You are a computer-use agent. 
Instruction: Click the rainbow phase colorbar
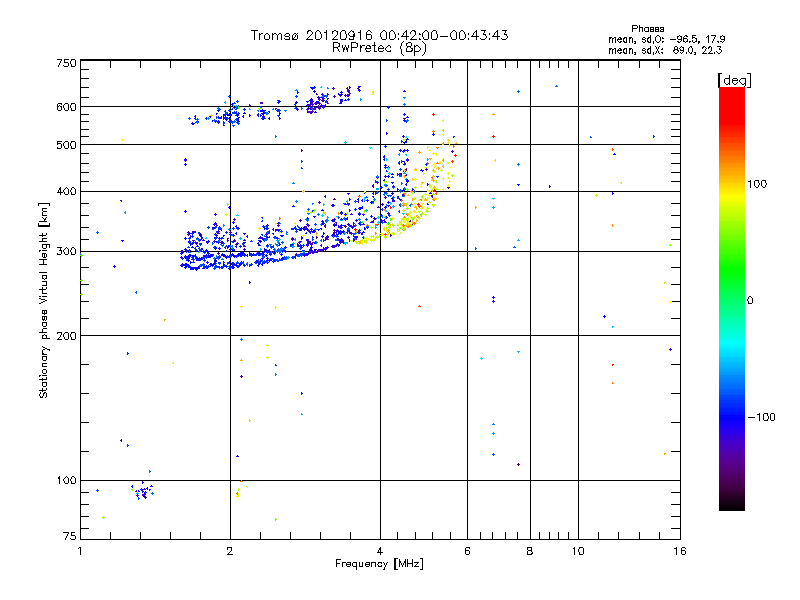[x=732, y=298]
